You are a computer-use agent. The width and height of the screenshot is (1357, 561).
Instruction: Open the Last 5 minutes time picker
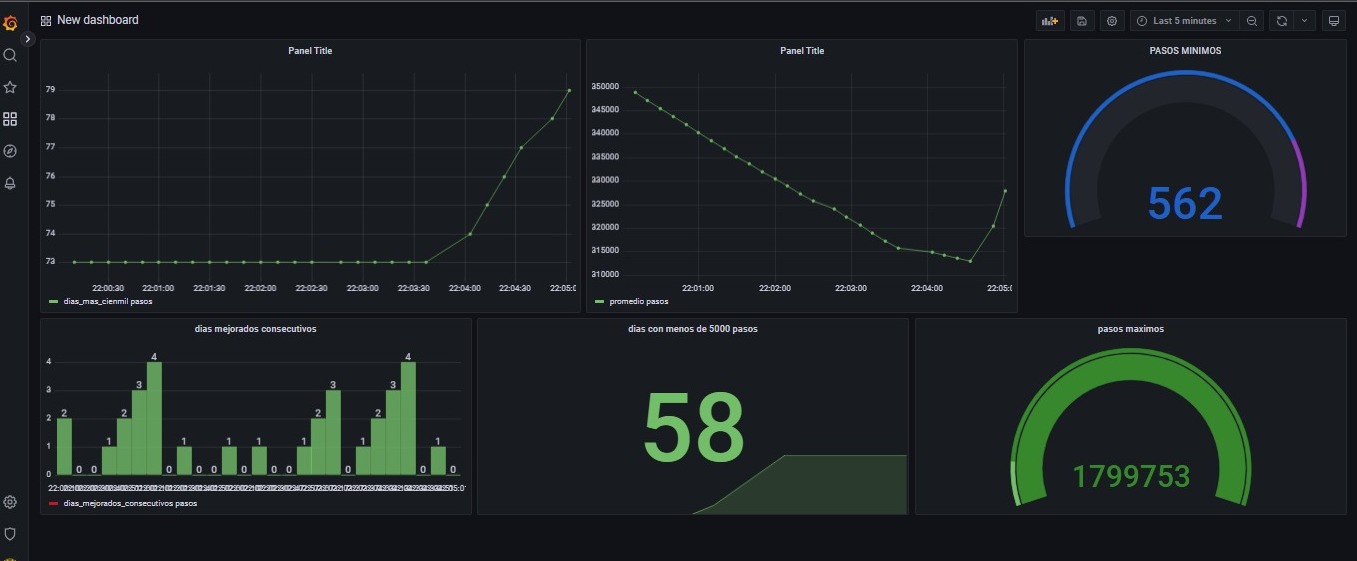click(x=1185, y=20)
